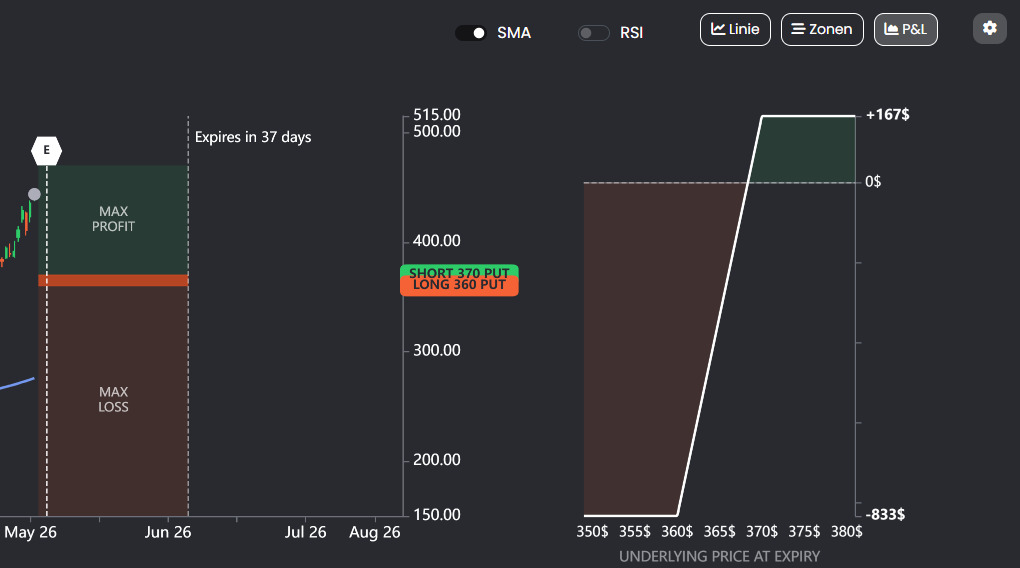The width and height of the screenshot is (1020, 568).
Task: Click the gray current-price dot on chart
Action: tap(34, 194)
